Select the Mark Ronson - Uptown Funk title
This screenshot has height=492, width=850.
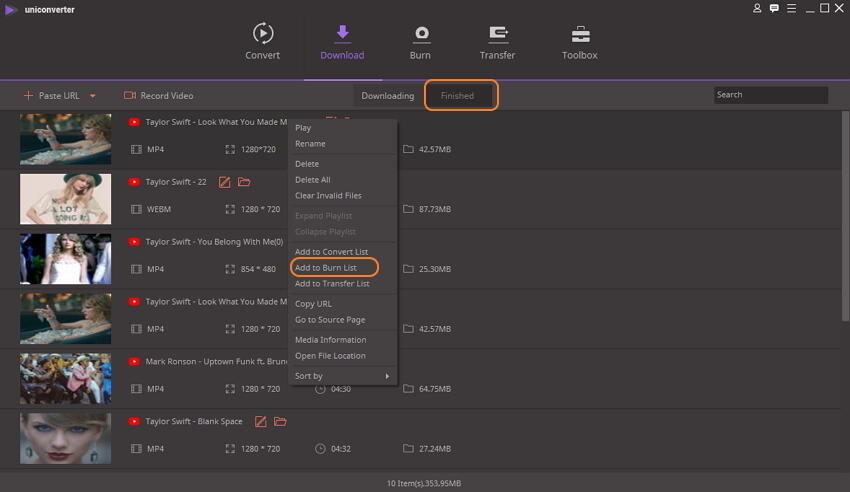tap(216, 361)
